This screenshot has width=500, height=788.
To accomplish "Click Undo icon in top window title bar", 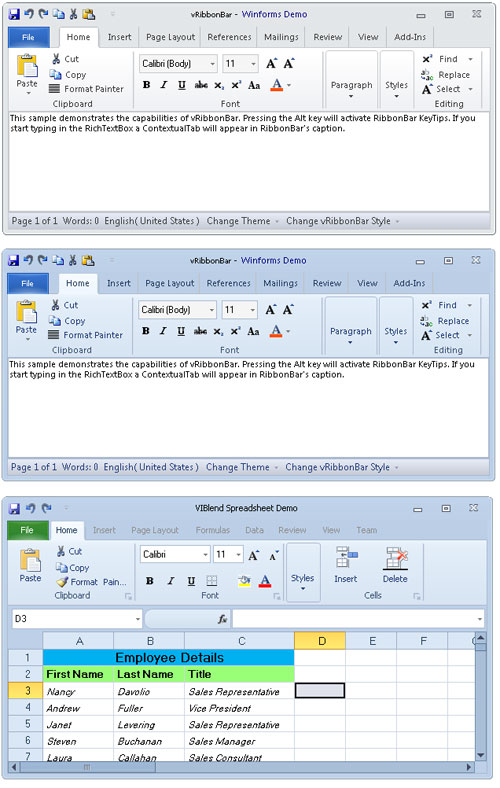I will click(x=29, y=14).
